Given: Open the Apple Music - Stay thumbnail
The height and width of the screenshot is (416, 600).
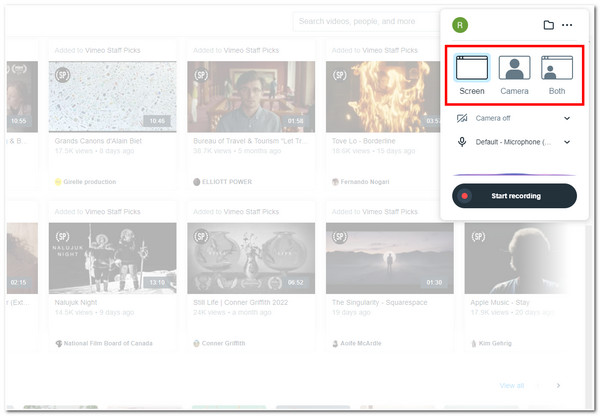Looking at the screenshot, I should pos(517,258).
